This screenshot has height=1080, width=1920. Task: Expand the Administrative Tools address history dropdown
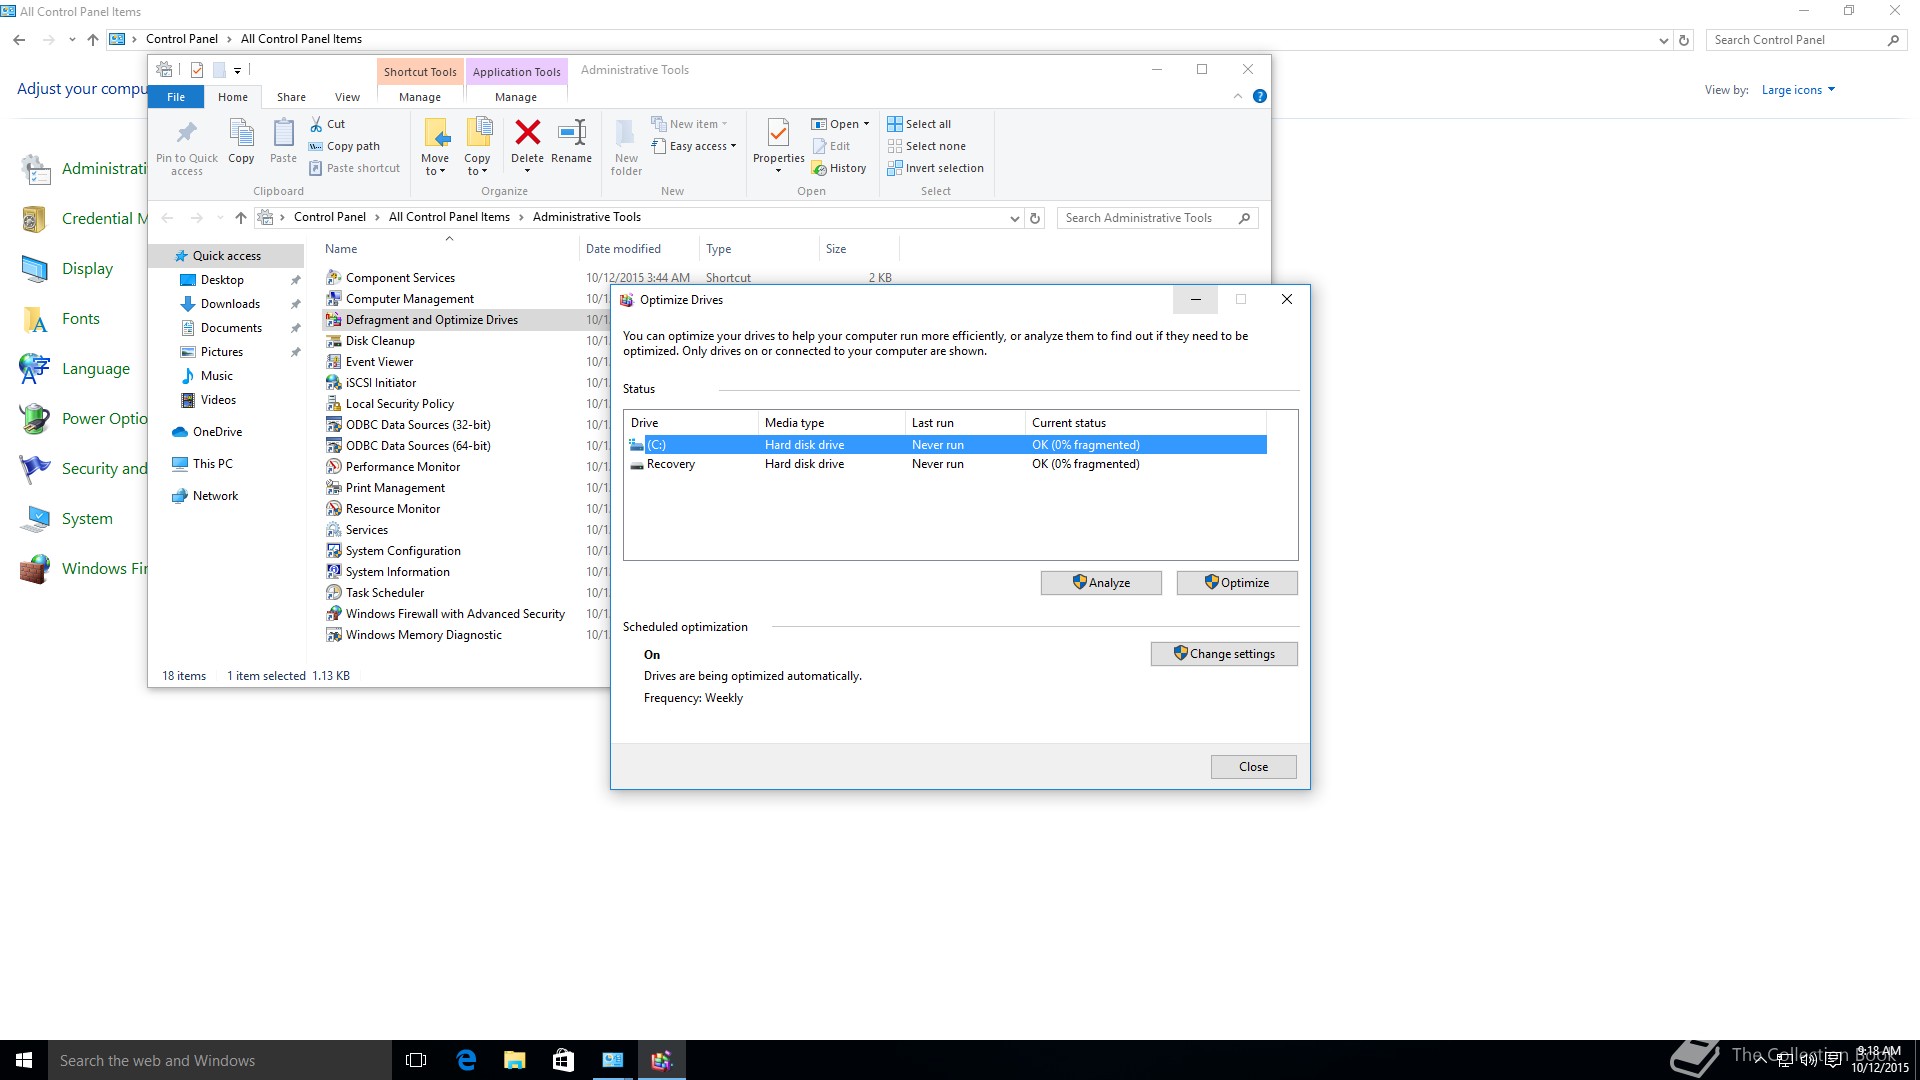point(1014,218)
